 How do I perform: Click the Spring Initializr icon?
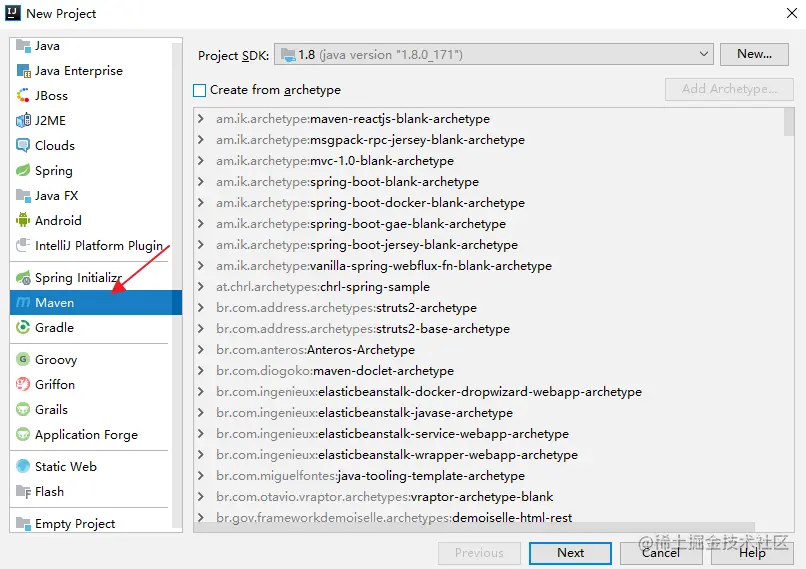[23, 278]
